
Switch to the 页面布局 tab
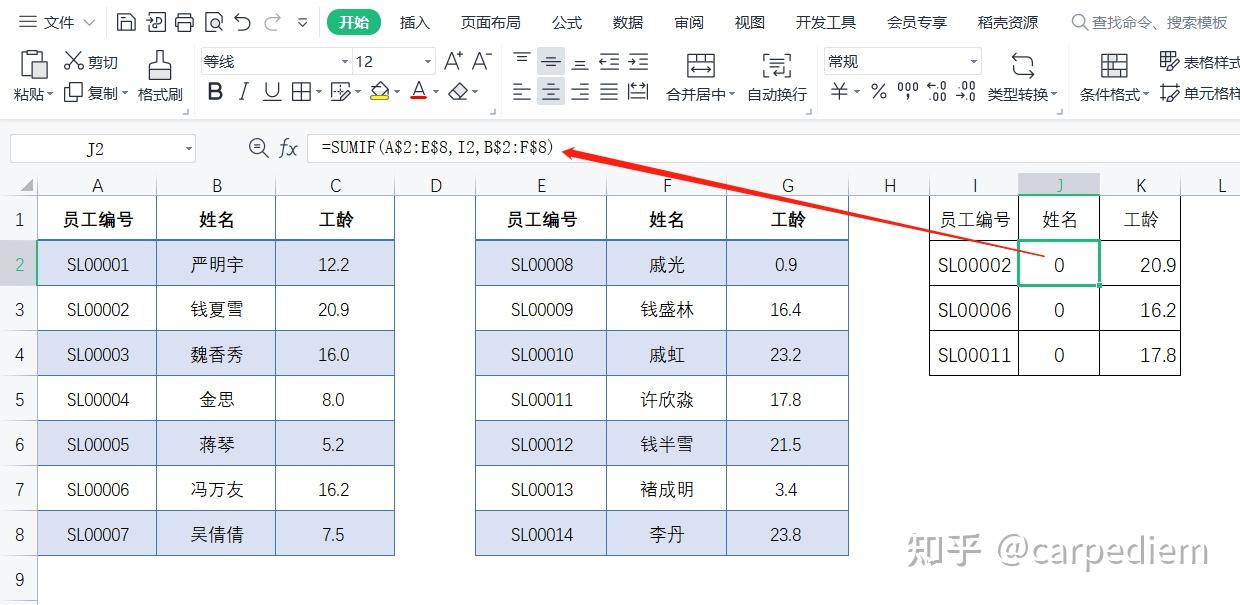click(x=490, y=22)
